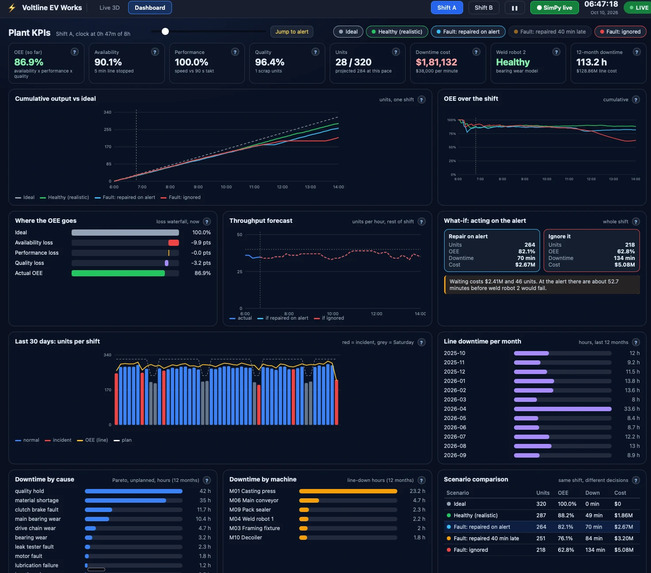Show help for Cumulative output vs ideal
The width and height of the screenshot is (651, 573).
[421, 100]
